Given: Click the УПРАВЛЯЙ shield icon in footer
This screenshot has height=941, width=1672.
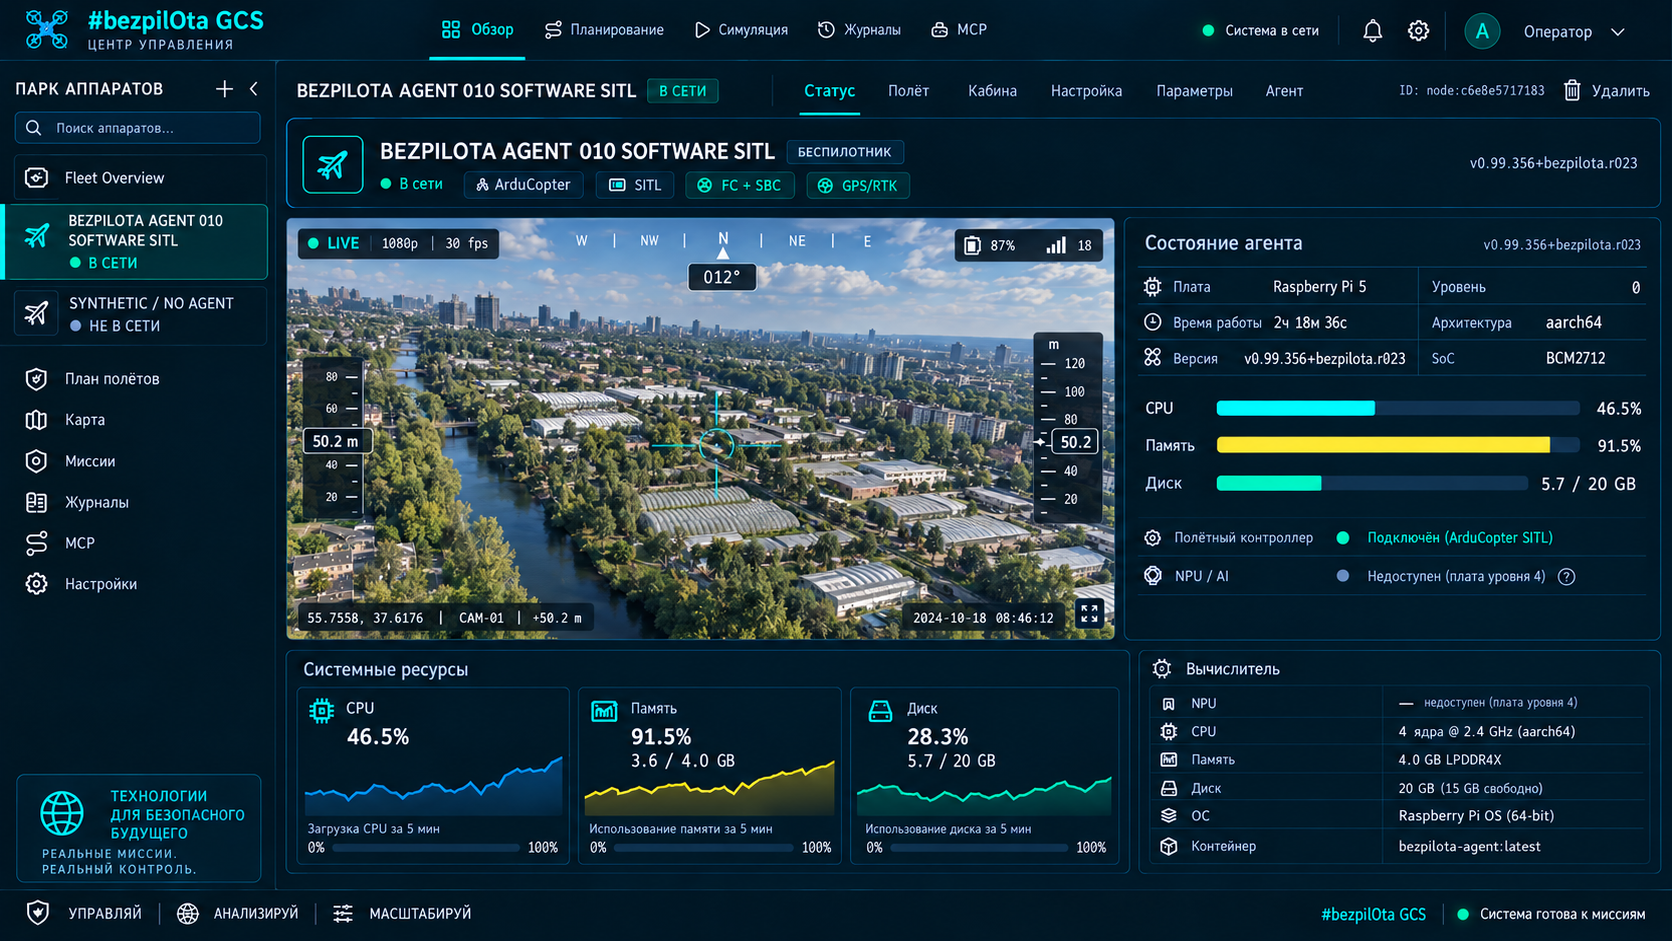Looking at the screenshot, I should (38, 913).
